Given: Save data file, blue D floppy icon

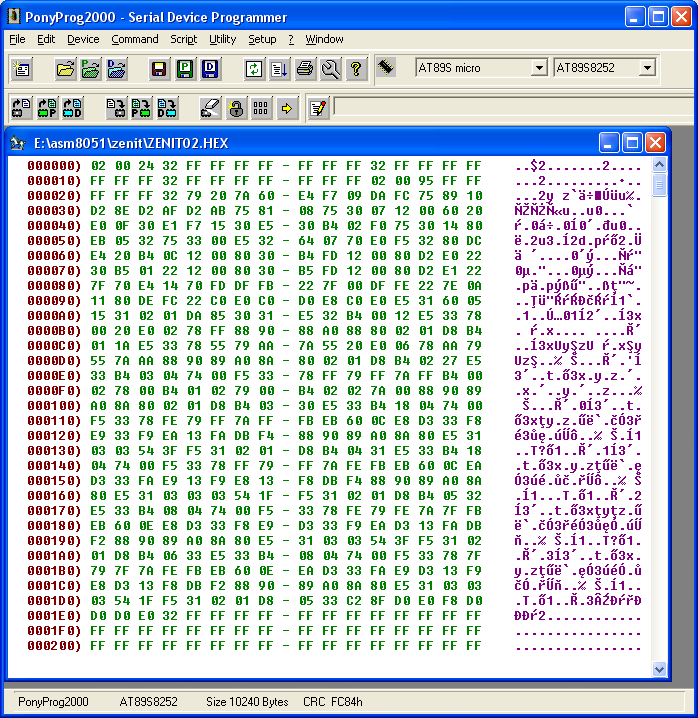Looking at the screenshot, I should pos(210,69).
